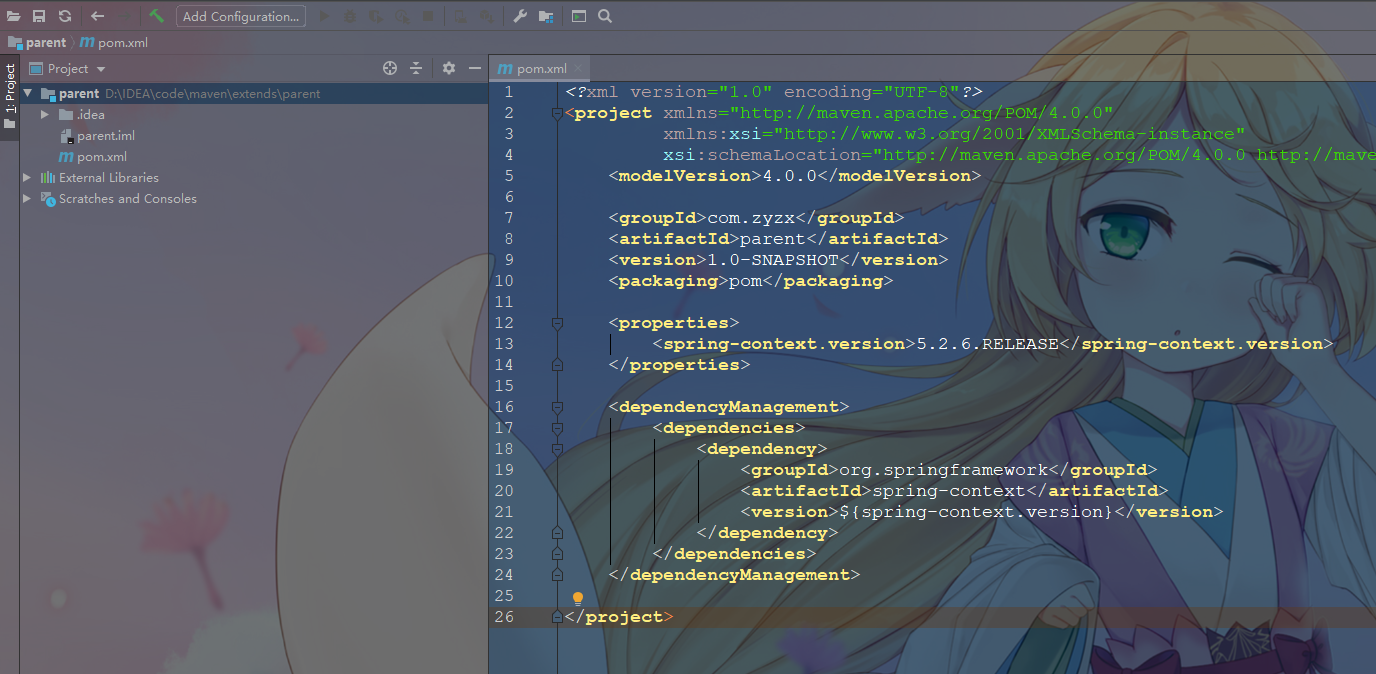Click the closing </project> tag

click(x=619, y=617)
